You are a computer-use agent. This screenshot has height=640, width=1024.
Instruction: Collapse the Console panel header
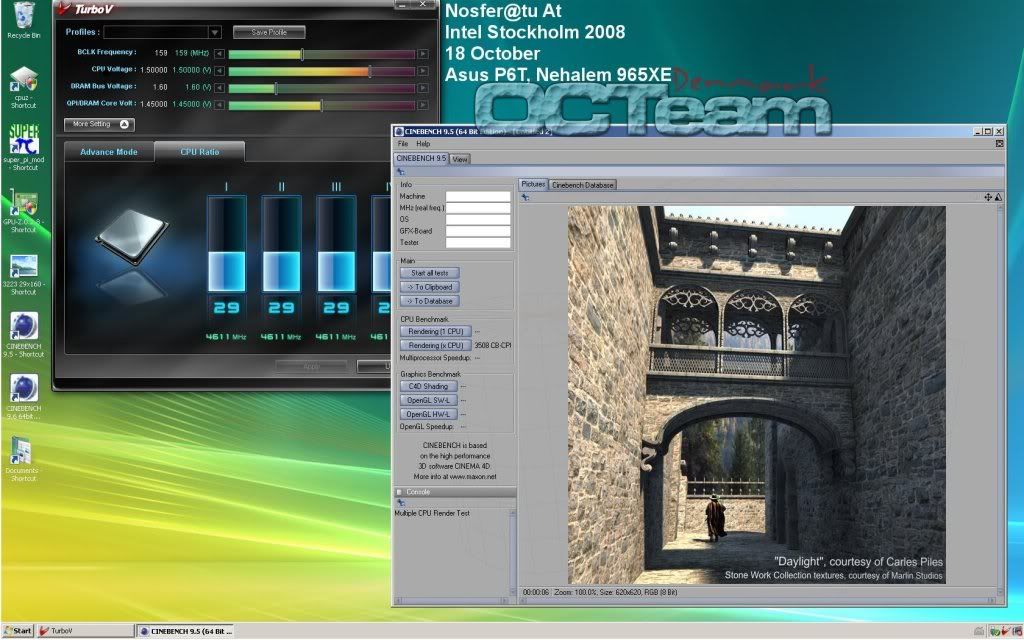point(455,492)
